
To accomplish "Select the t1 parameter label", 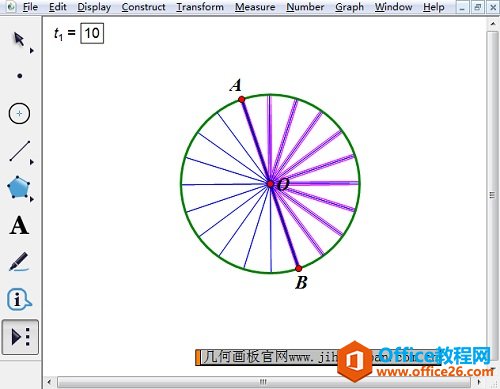I will (x=59, y=34).
